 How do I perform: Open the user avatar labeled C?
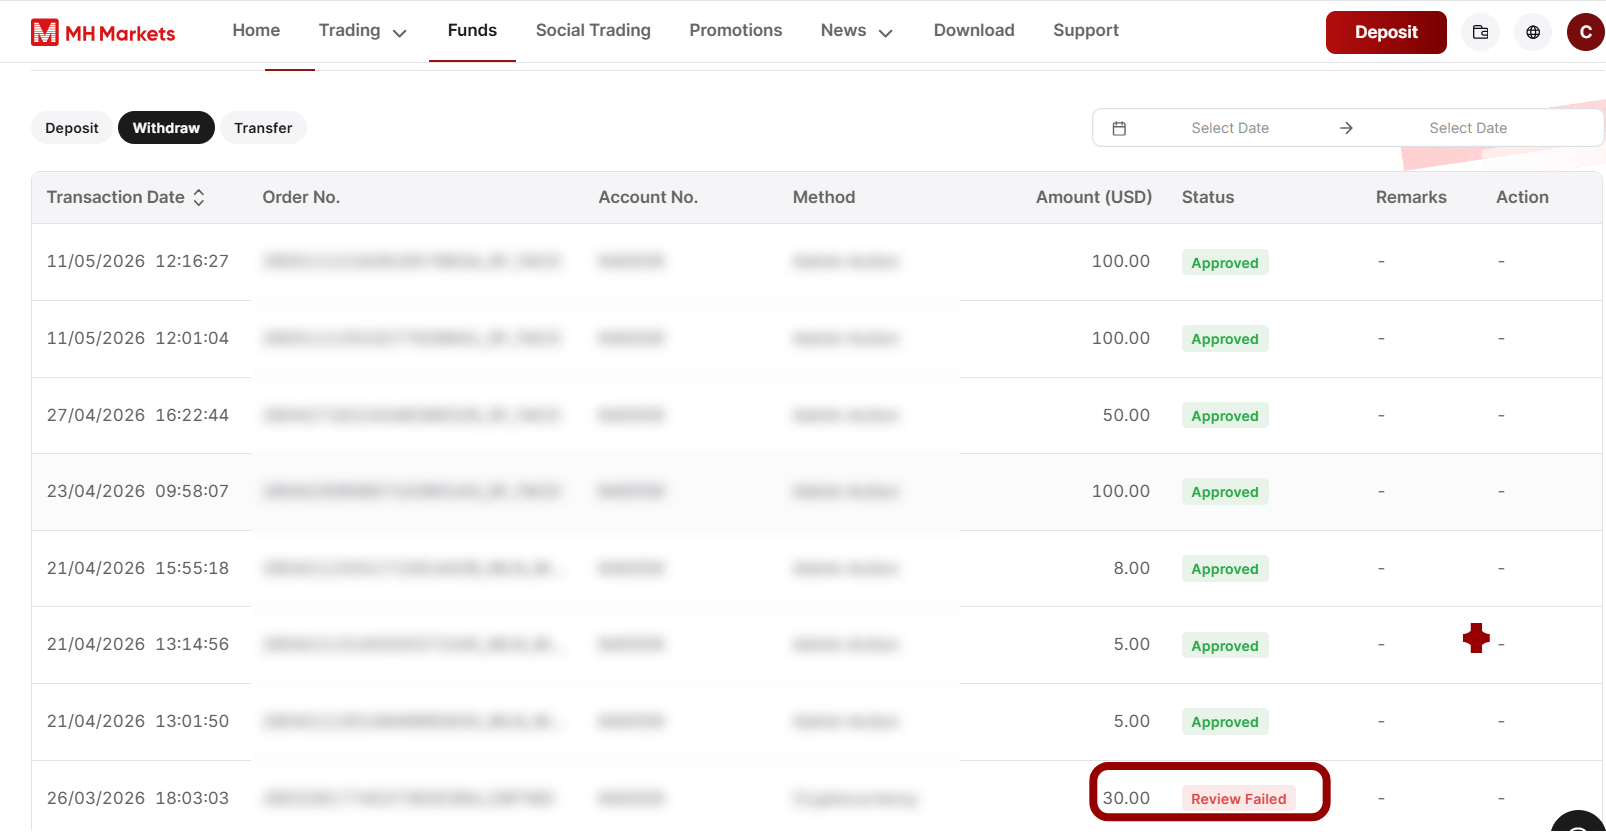pos(1586,32)
